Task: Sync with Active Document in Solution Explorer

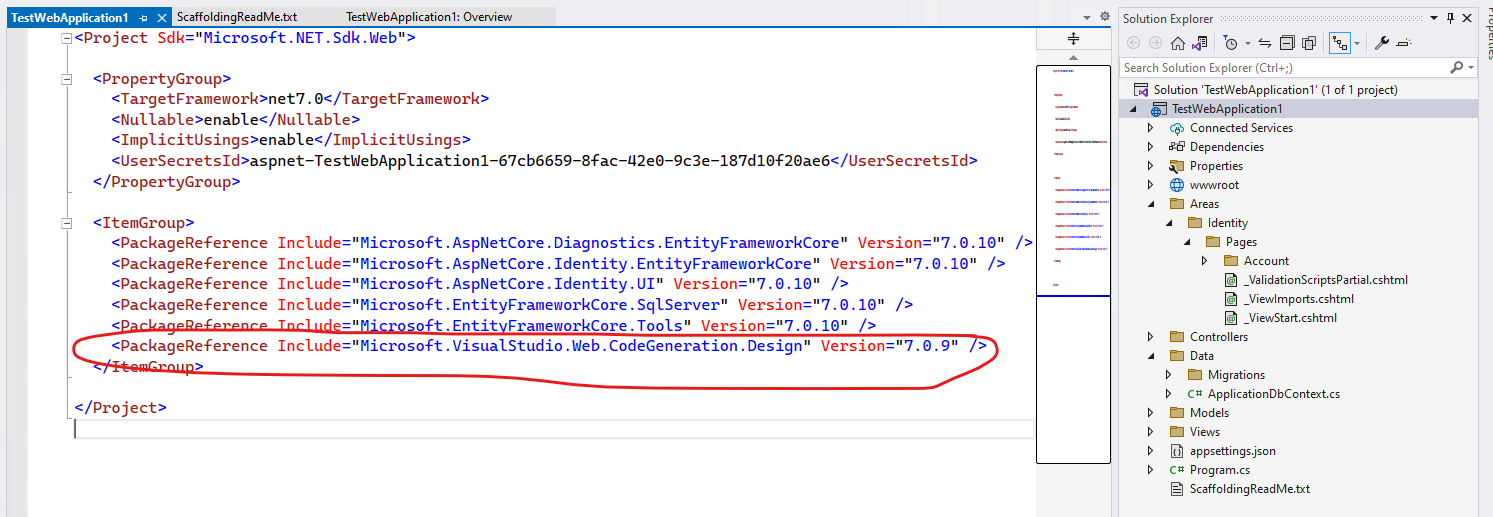Action: coord(1265,43)
